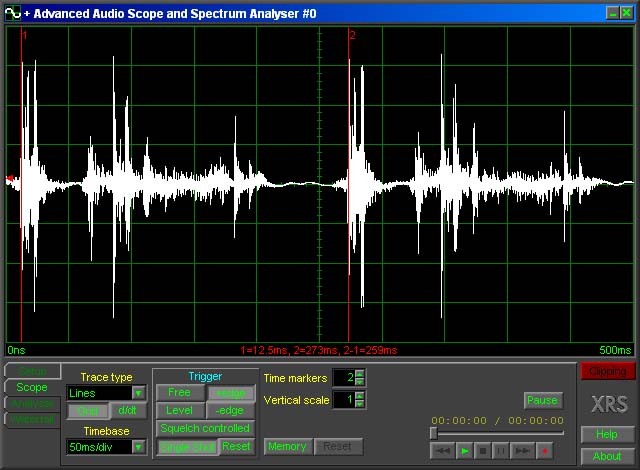Click the fast-forward transport icon
This screenshot has width=640, height=470.
[522, 451]
